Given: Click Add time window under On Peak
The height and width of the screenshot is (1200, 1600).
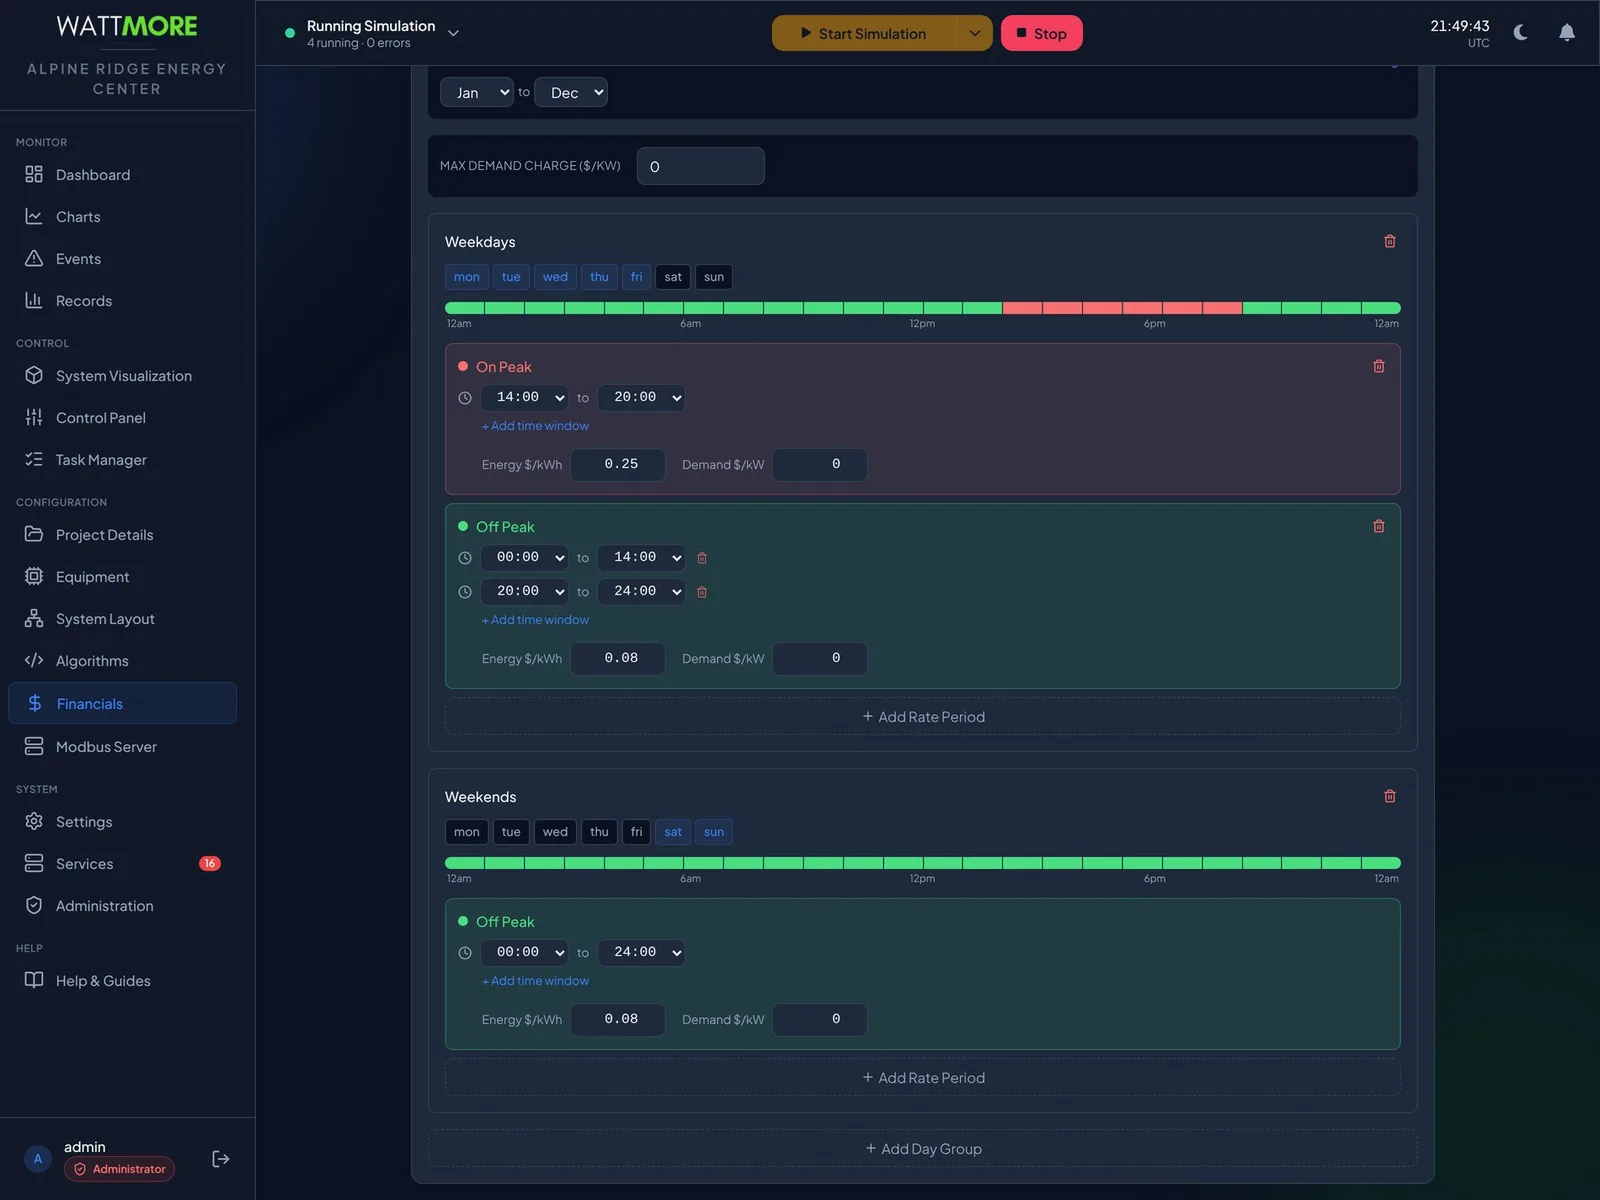Looking at the screenshot, I should coord(536,426).
